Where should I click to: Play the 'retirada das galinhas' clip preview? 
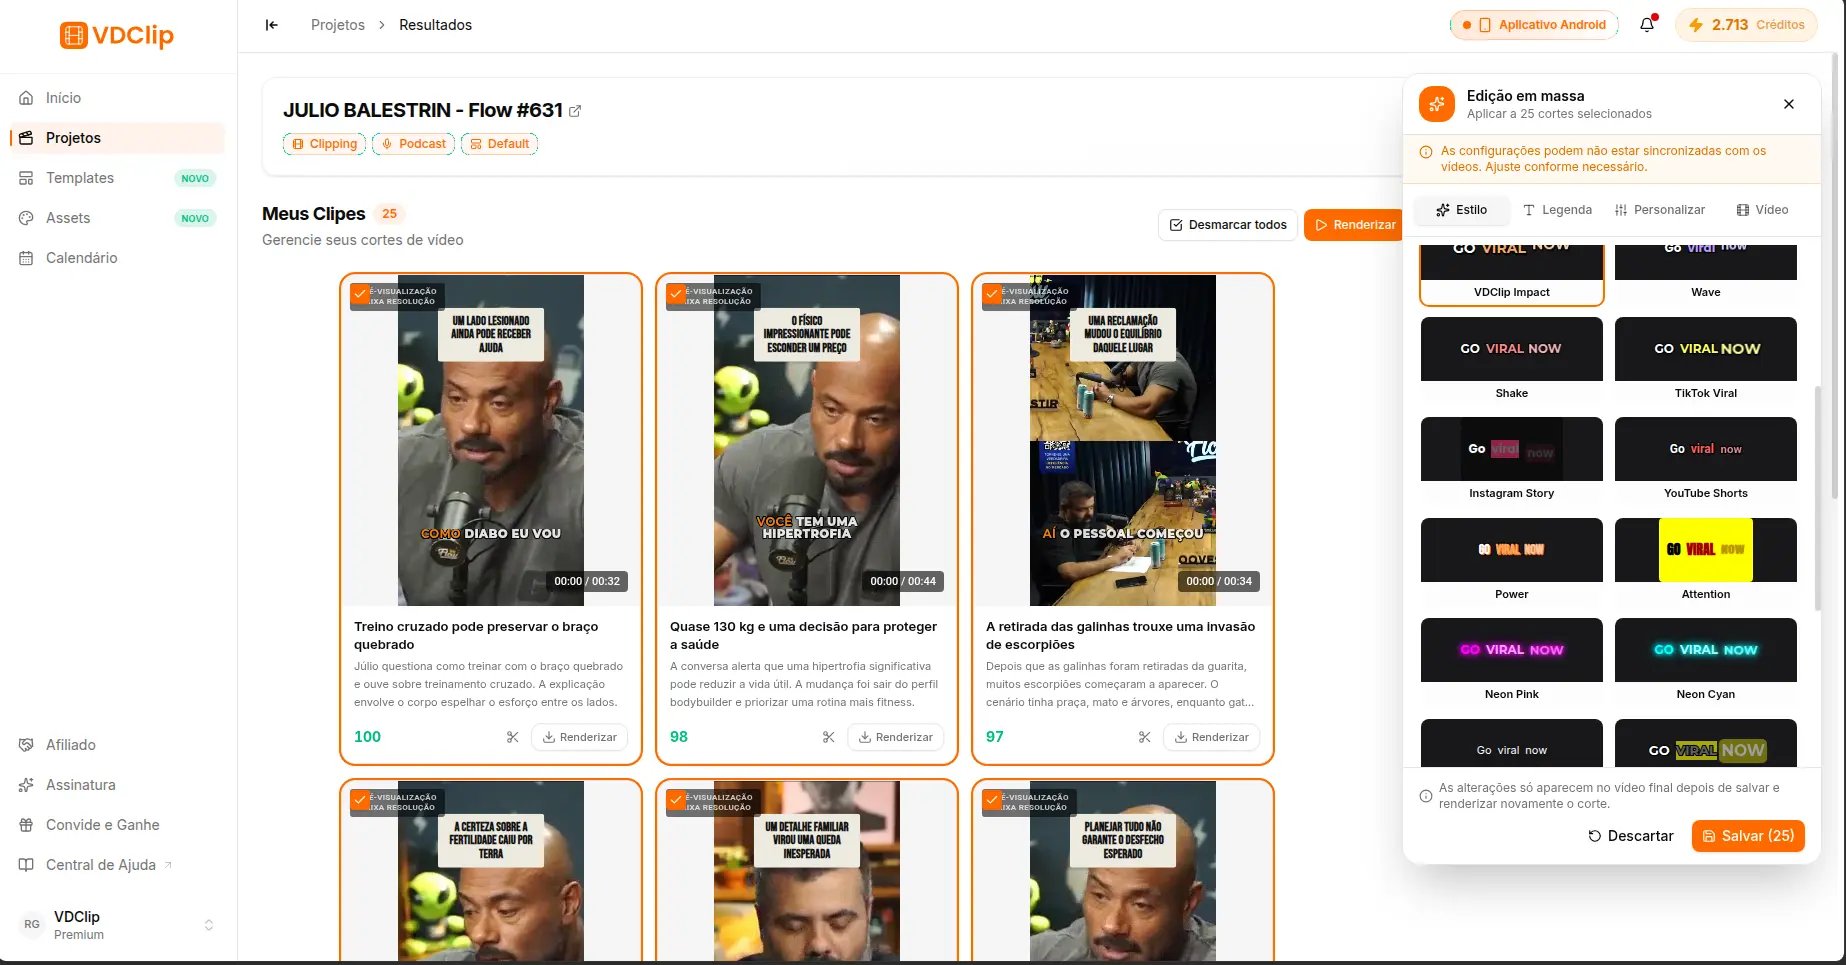tap(1123, 440)
